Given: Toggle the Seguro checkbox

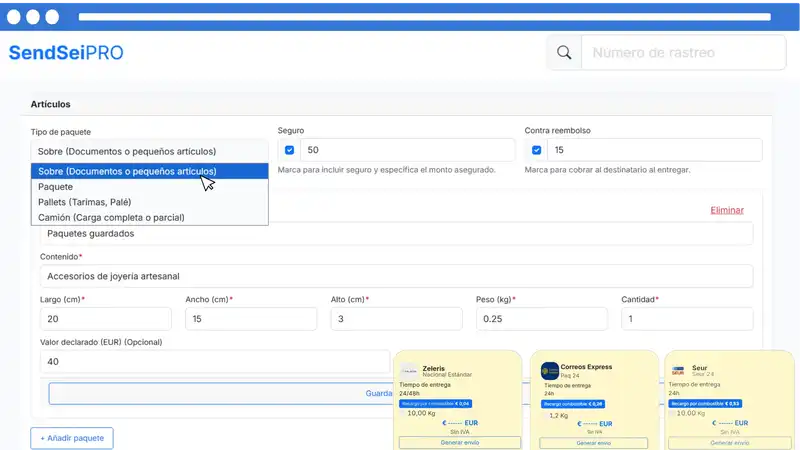Looking at the screenshot, I should (290, 150).
